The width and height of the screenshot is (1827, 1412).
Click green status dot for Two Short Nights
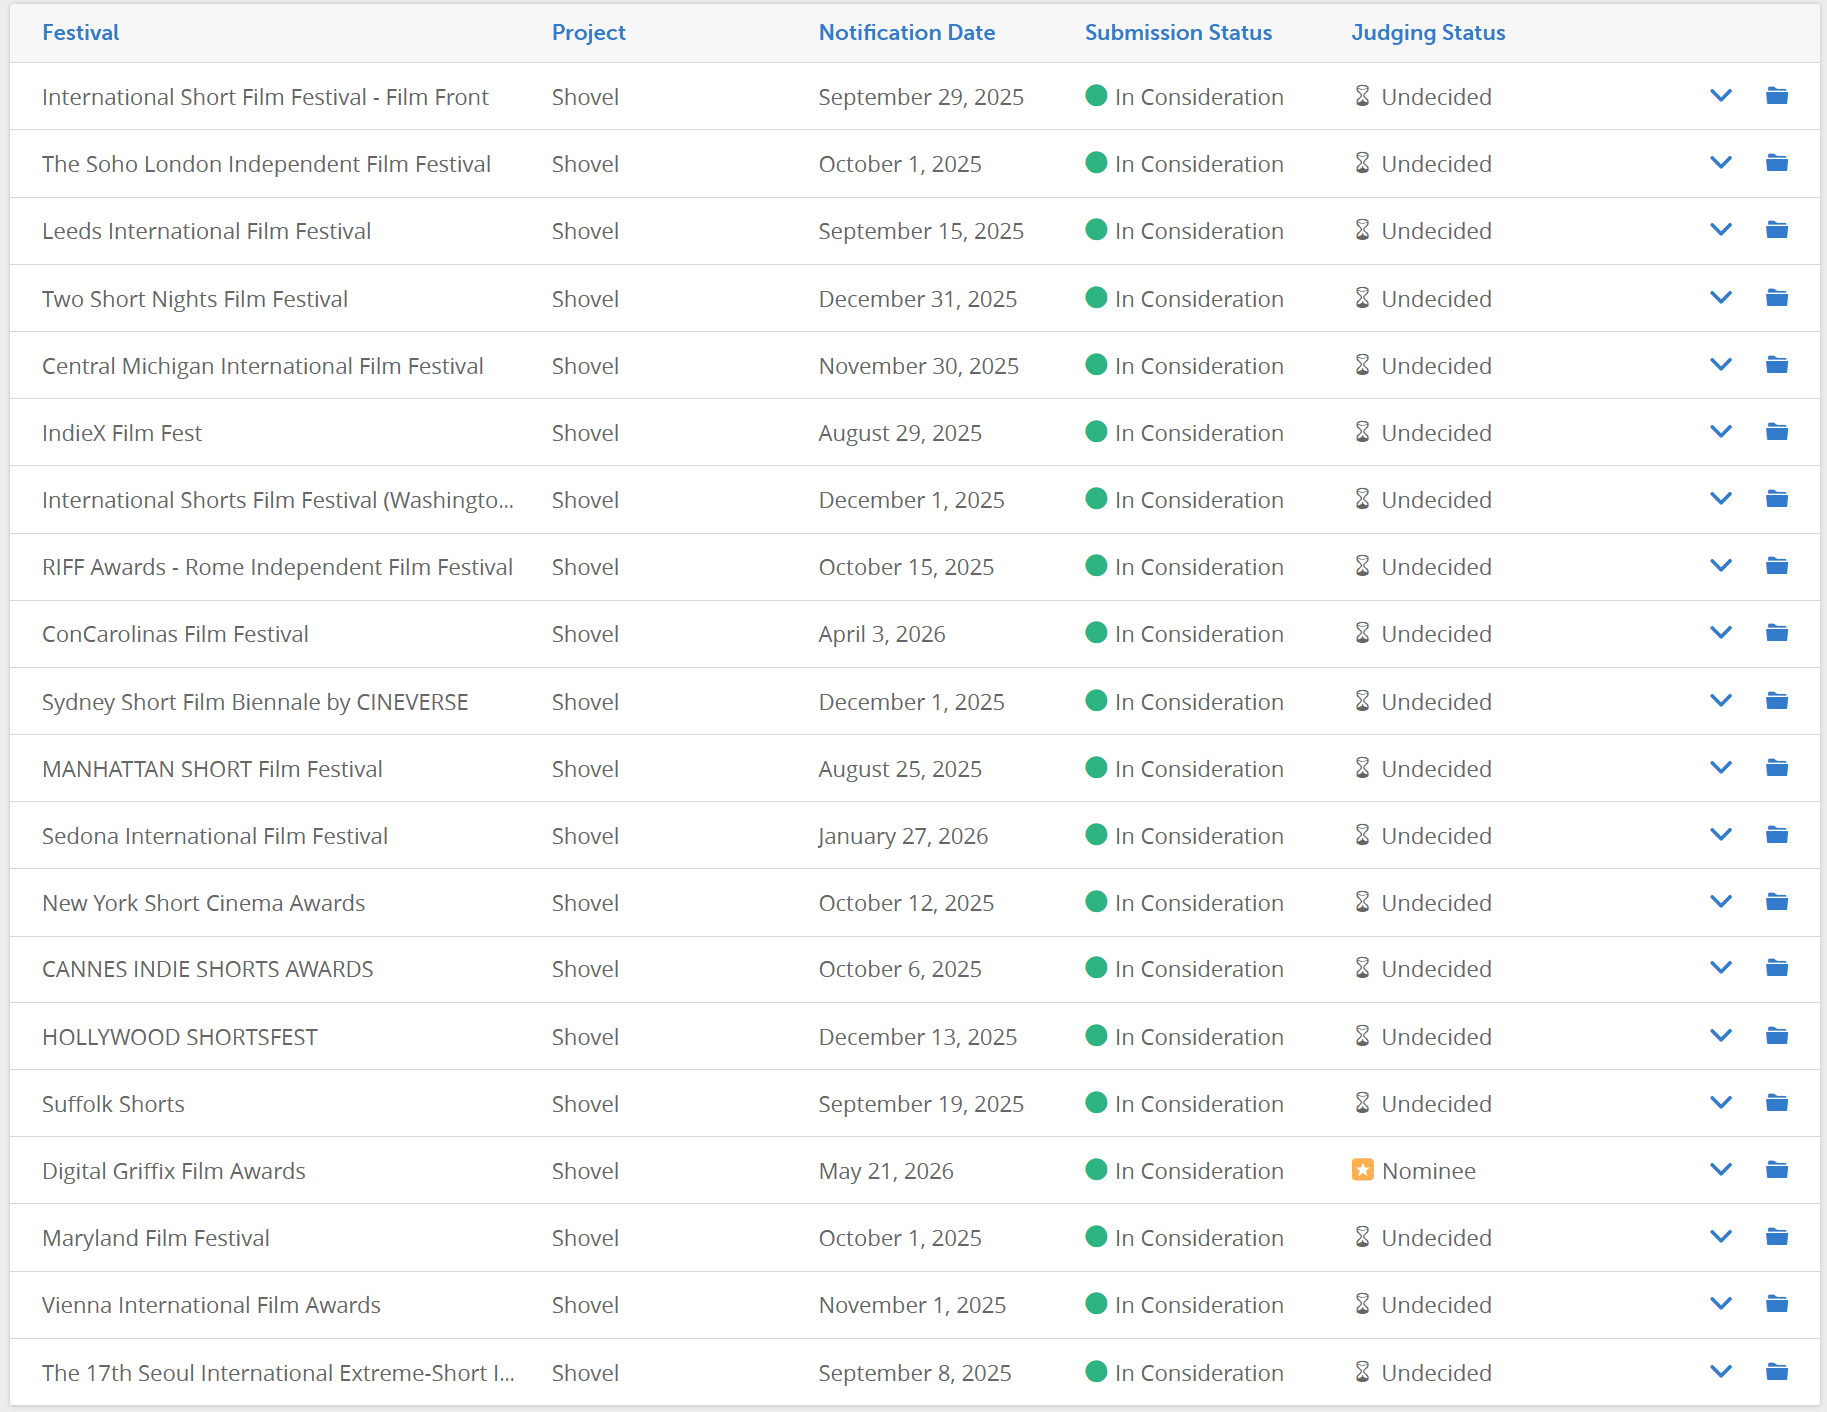point(1096,298)
